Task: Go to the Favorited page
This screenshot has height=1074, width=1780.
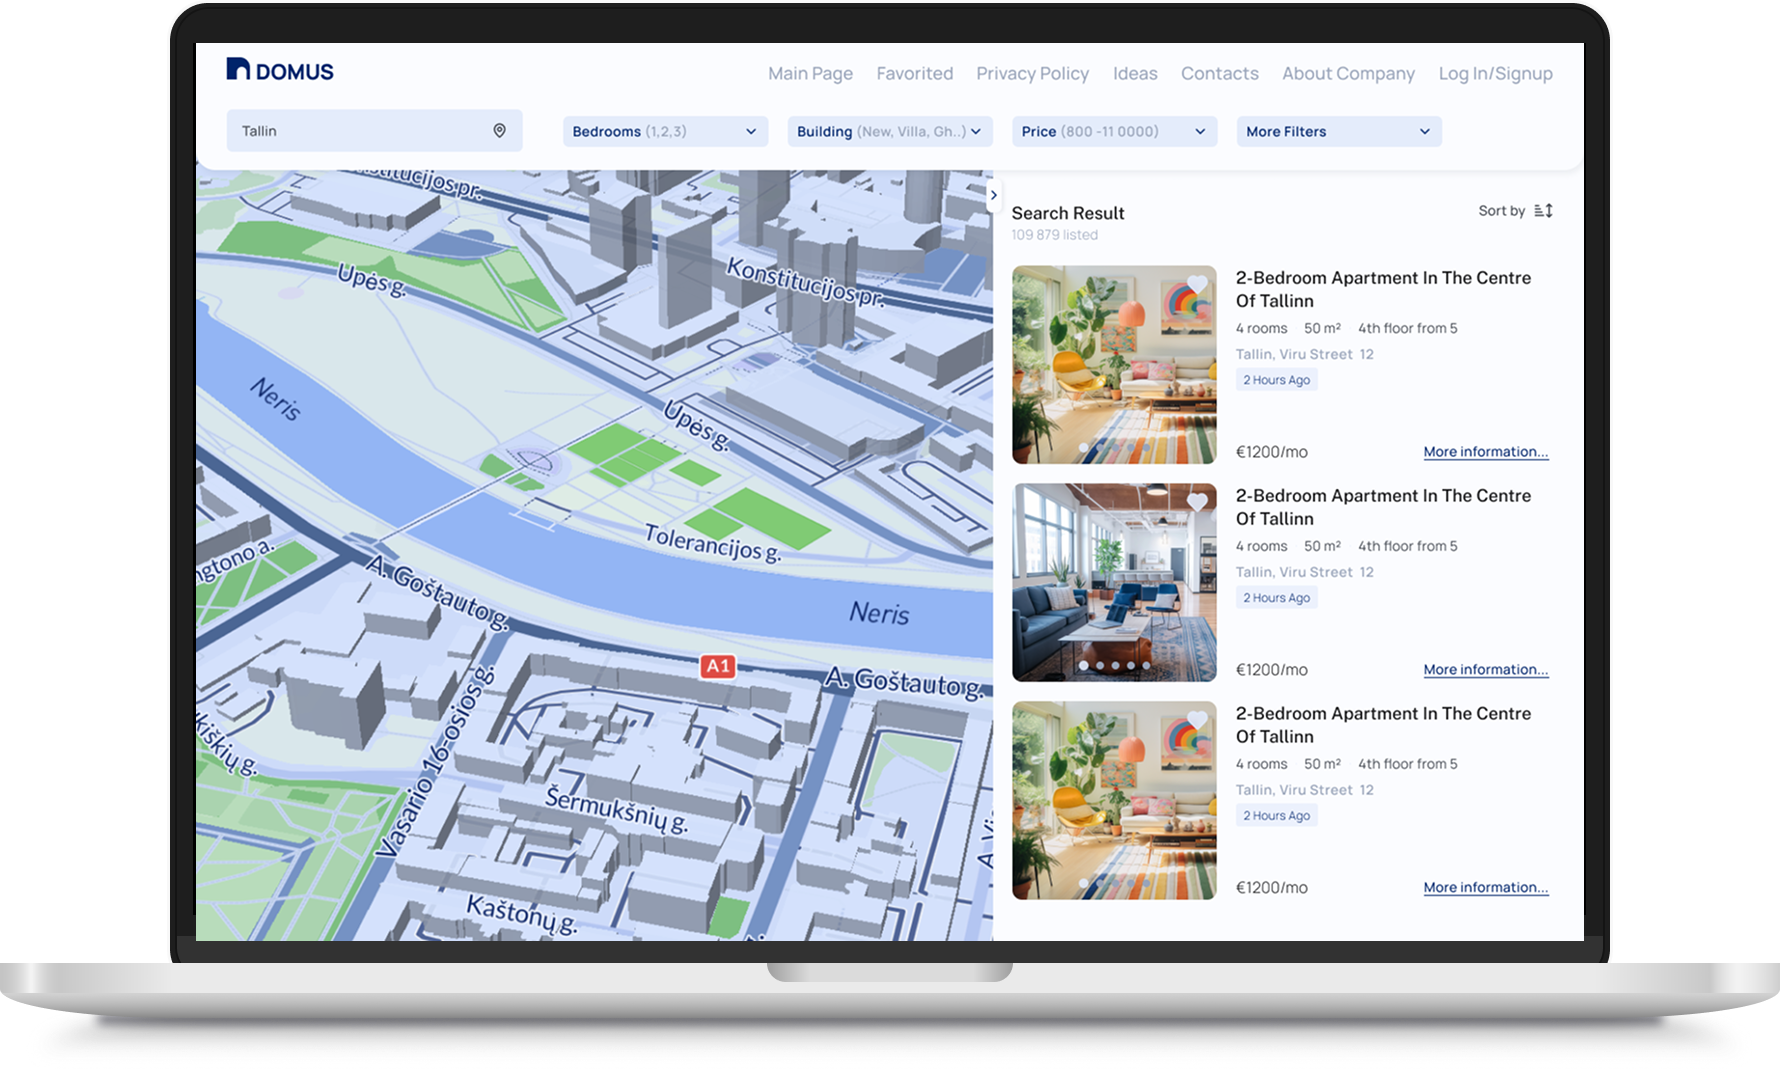Action: (x=914, y=73)
